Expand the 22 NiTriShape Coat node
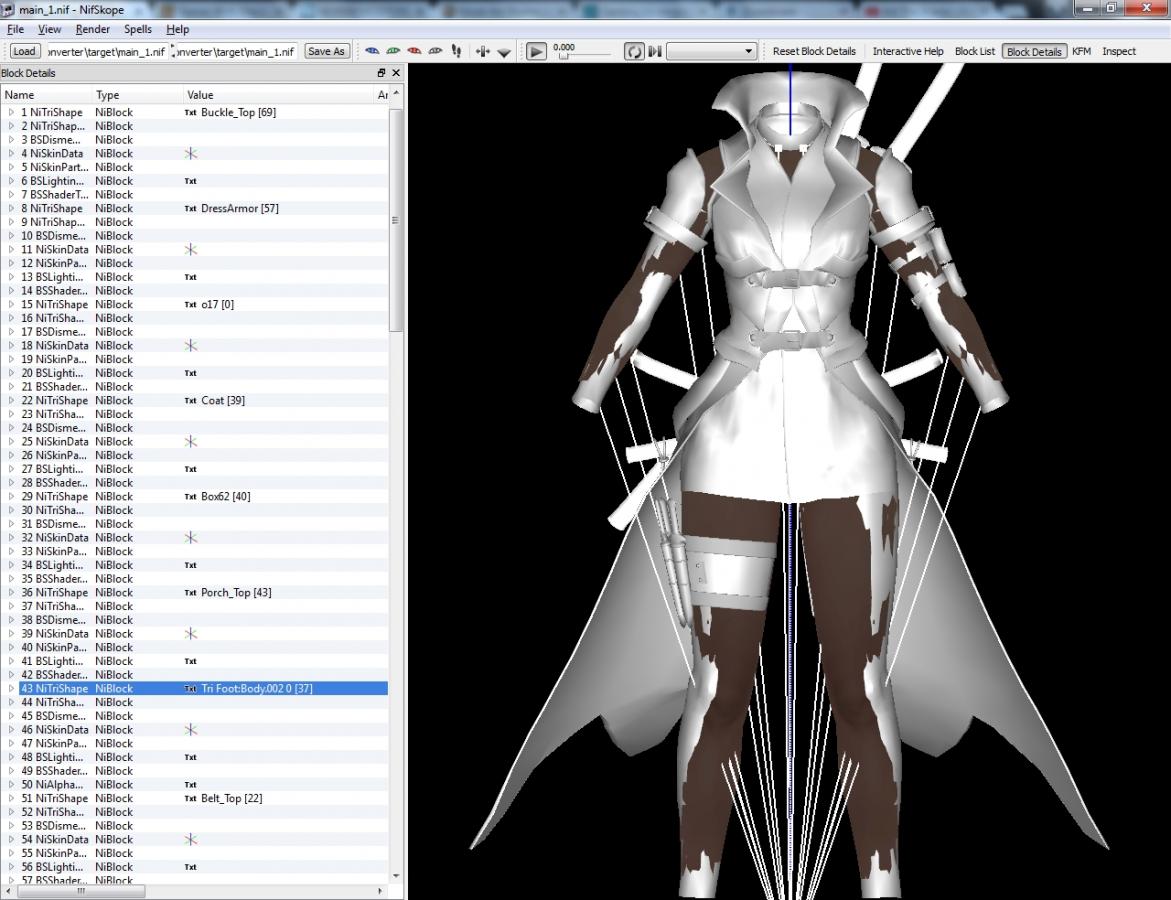The image size is (1171, 900). click(x=12, y=401)
